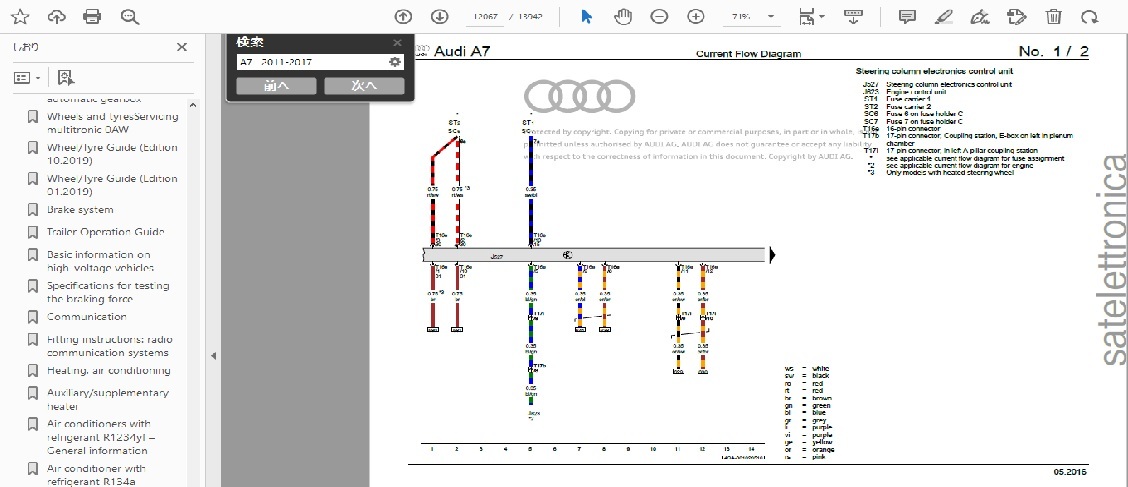Screen dimensions: 1128x487
Task: Open the Heating, air conditioning bookmark
Action: 109,370
